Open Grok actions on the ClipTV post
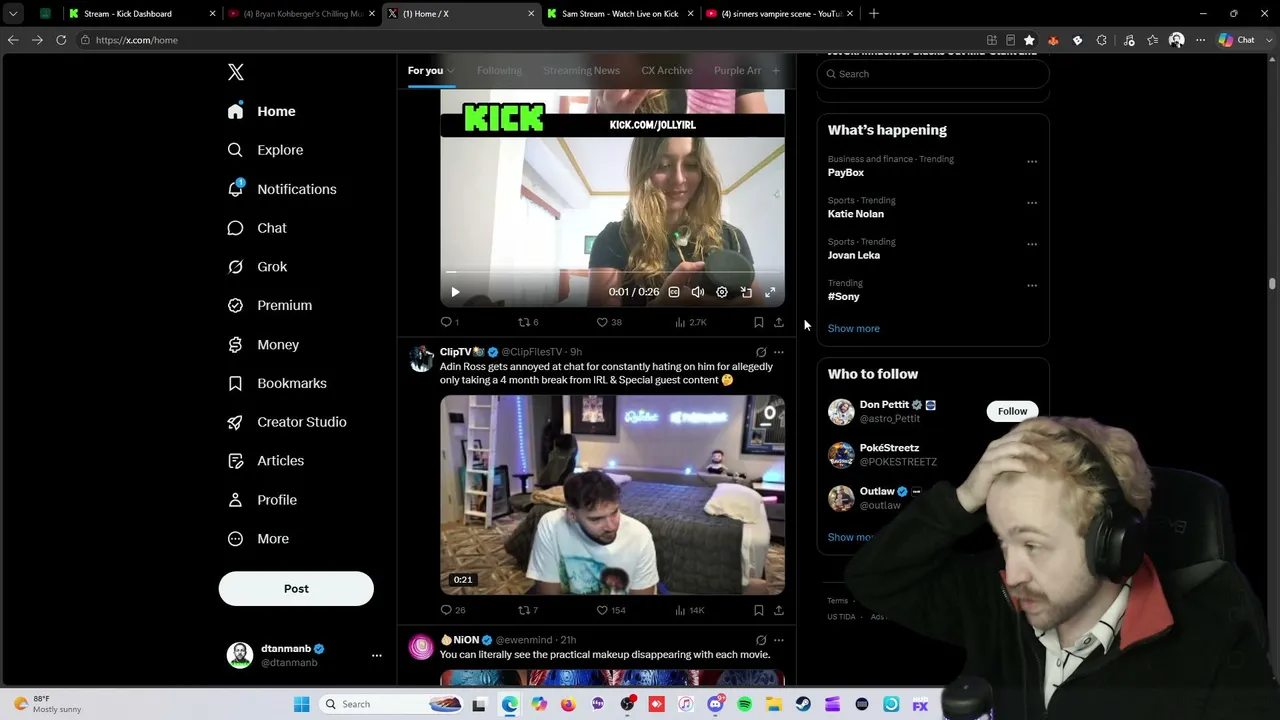The width and height of the screenshot is (1280, 720). tap(761, 352)
